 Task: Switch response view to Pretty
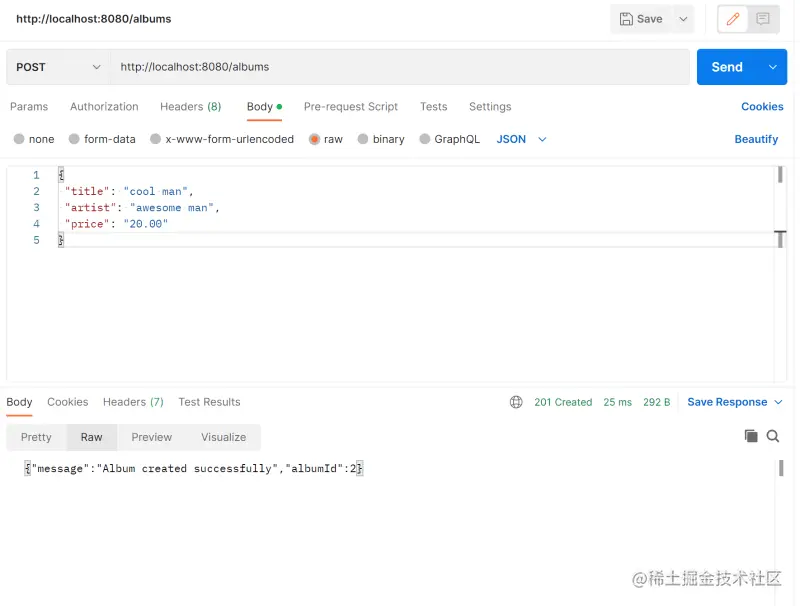(x=36, y=437)
